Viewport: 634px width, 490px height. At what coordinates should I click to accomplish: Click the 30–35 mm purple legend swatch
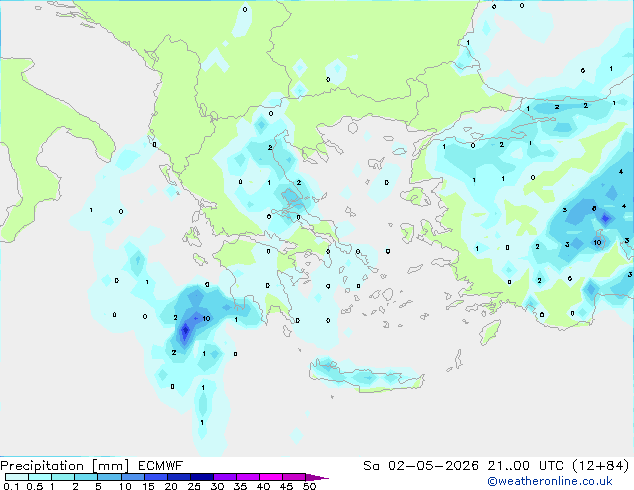click(x=224, y=477)
